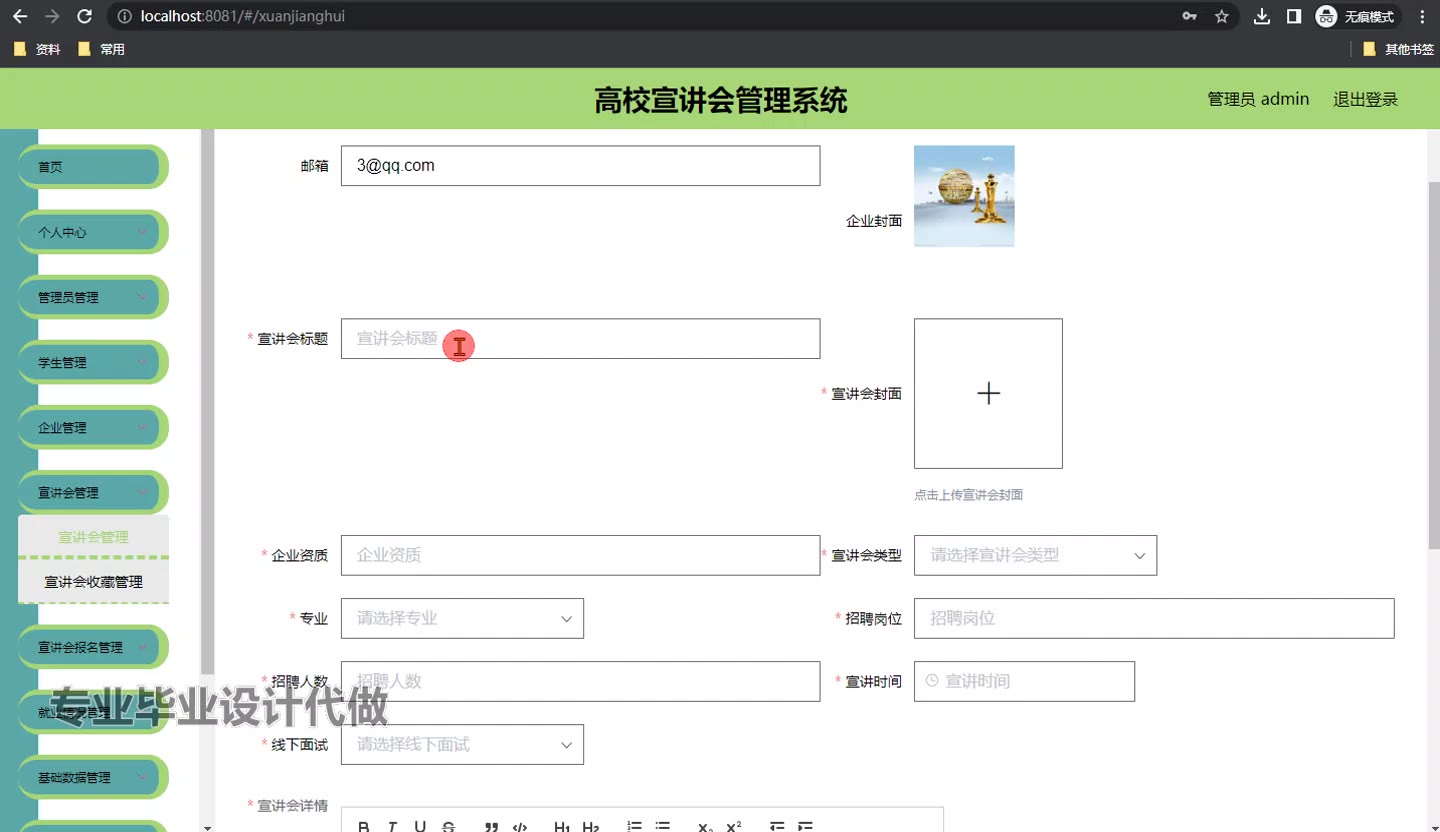Image resolution: width=1440 pixels, height=832 pixels.
Task: Decrease indent in the editor toolbar
Action: tap(777, 827)
